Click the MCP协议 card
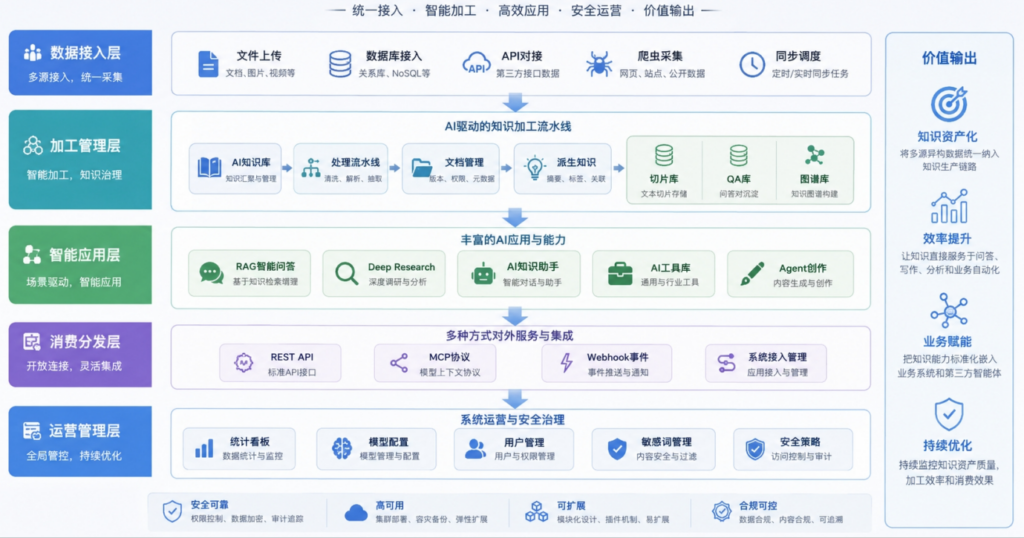The height and width of the screenshot is (538, 1024). click(x=435, y=363)
